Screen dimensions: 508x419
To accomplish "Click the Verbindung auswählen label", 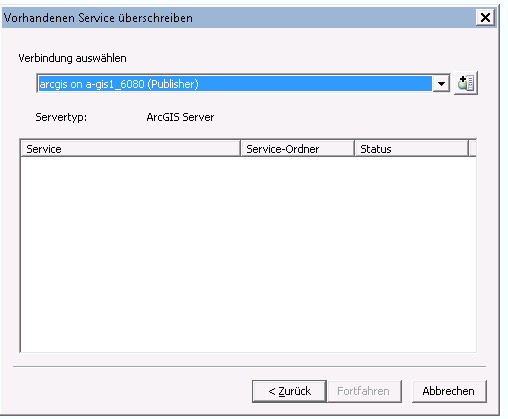I will pyautogui.click(x=72, y=58).
